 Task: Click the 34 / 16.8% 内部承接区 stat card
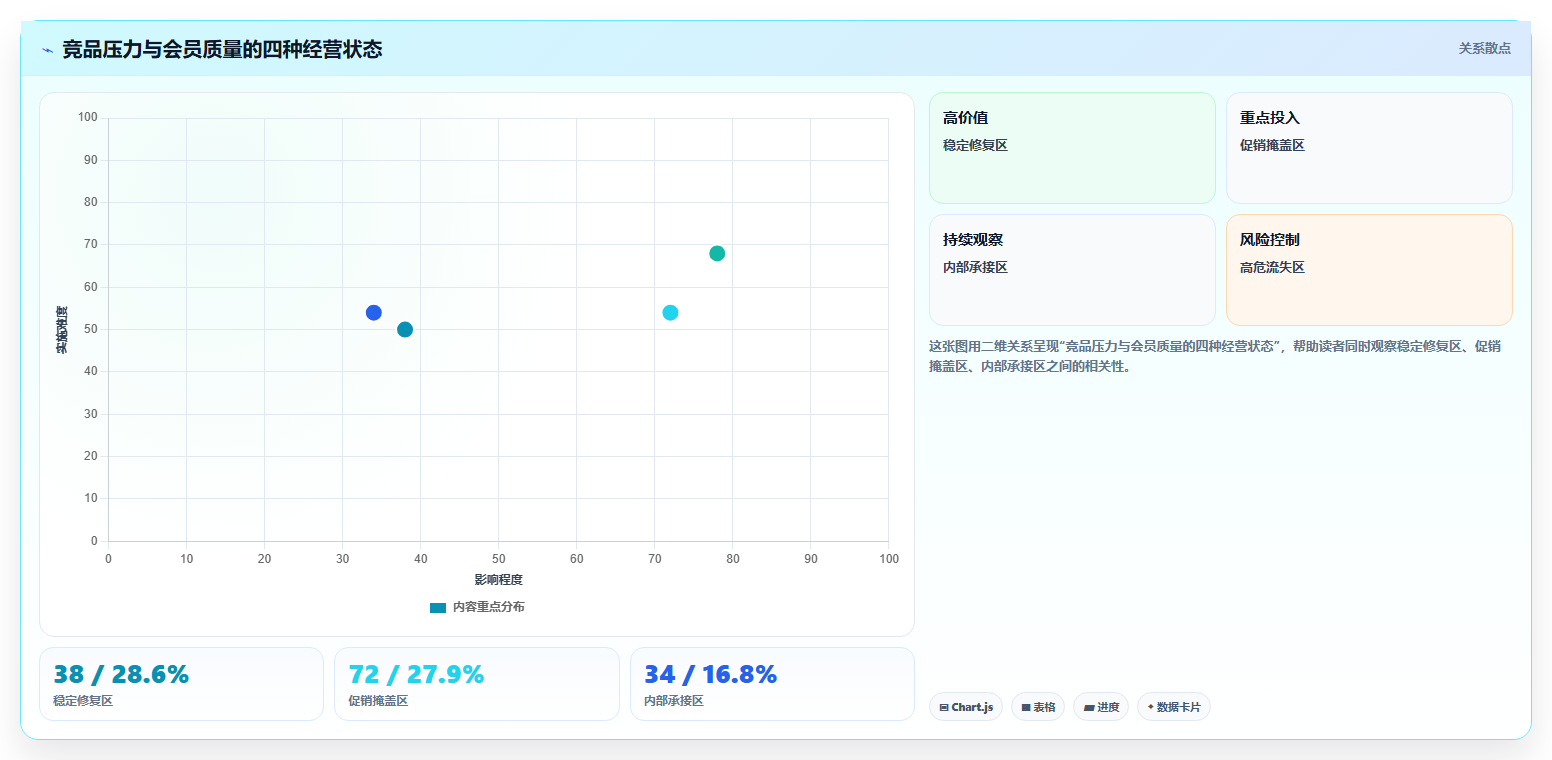[x=772, y=684]
